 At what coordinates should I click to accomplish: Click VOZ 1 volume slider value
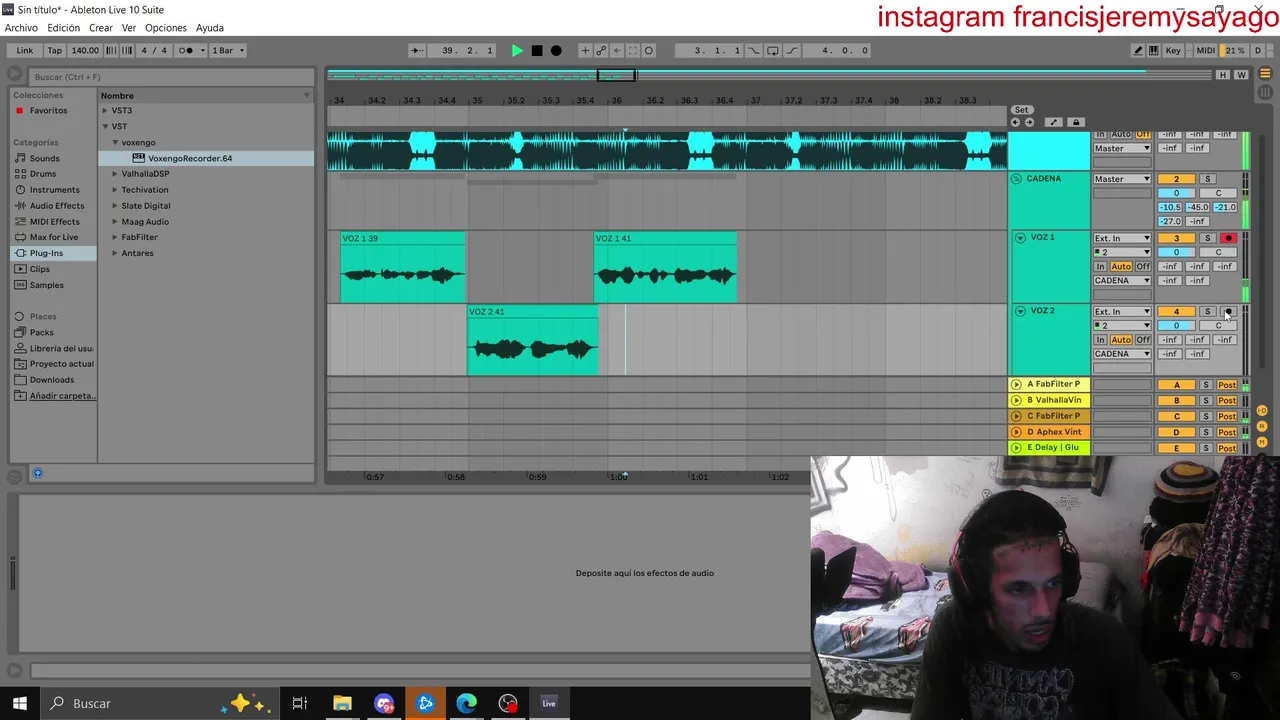pos(1176,252)
